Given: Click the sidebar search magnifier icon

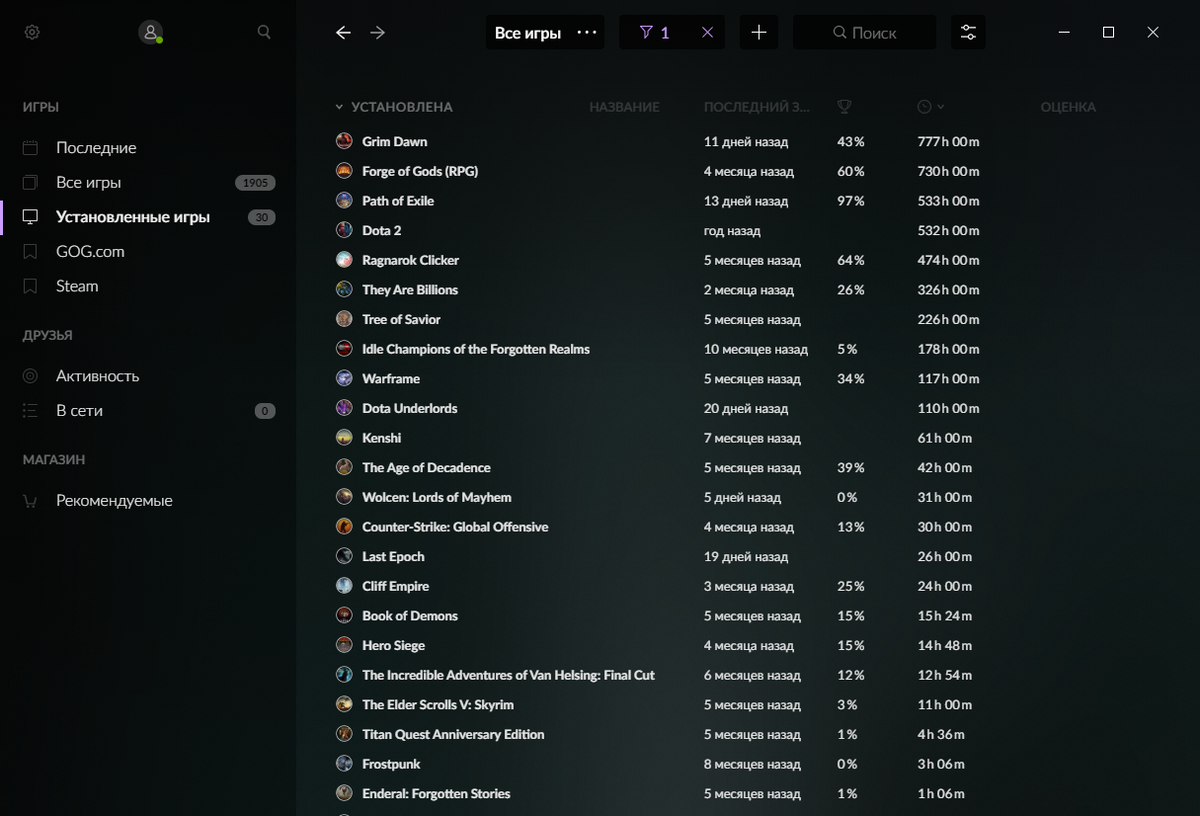Looking at the screenshot, I should [x=264, y=32].
